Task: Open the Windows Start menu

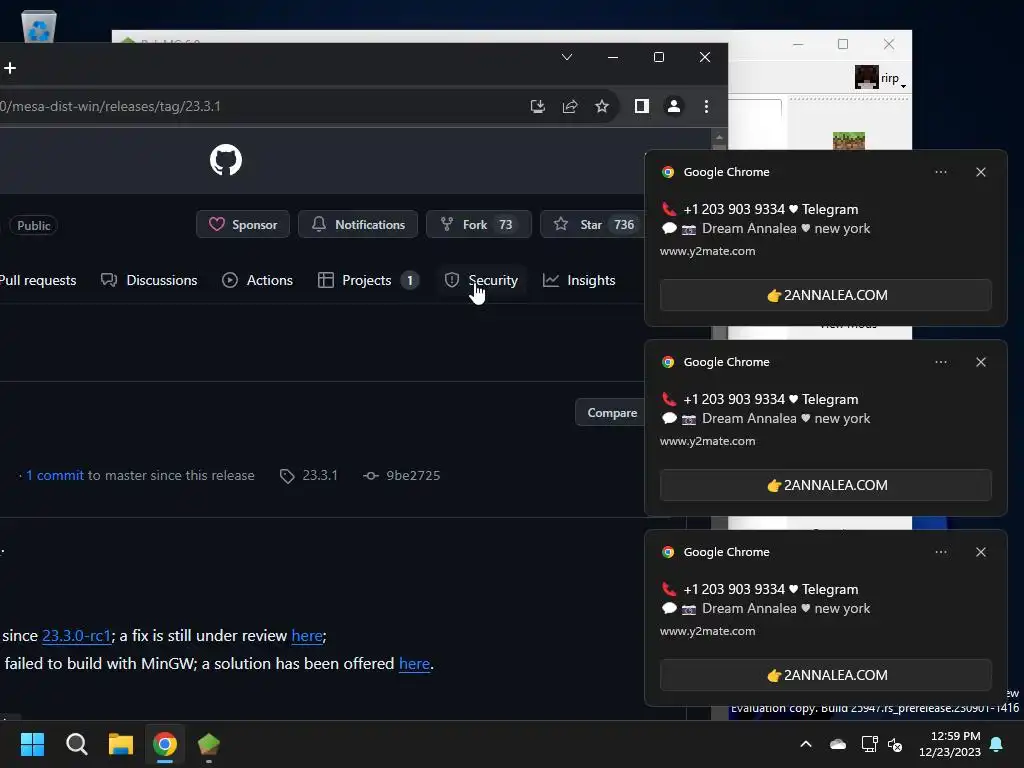Action: [x=32, y=744]
